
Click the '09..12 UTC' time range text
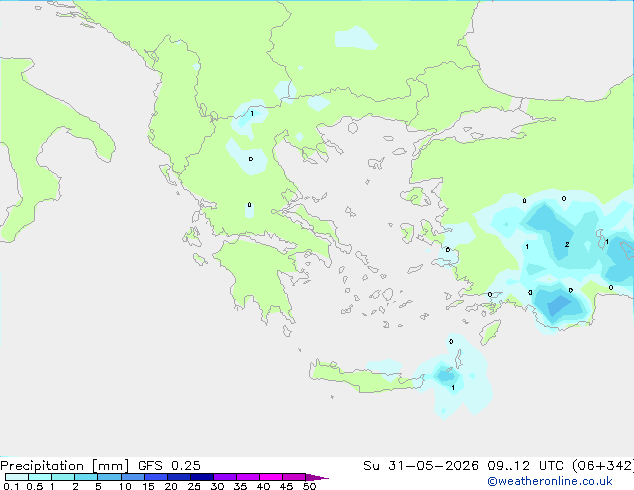pos(526,466)
